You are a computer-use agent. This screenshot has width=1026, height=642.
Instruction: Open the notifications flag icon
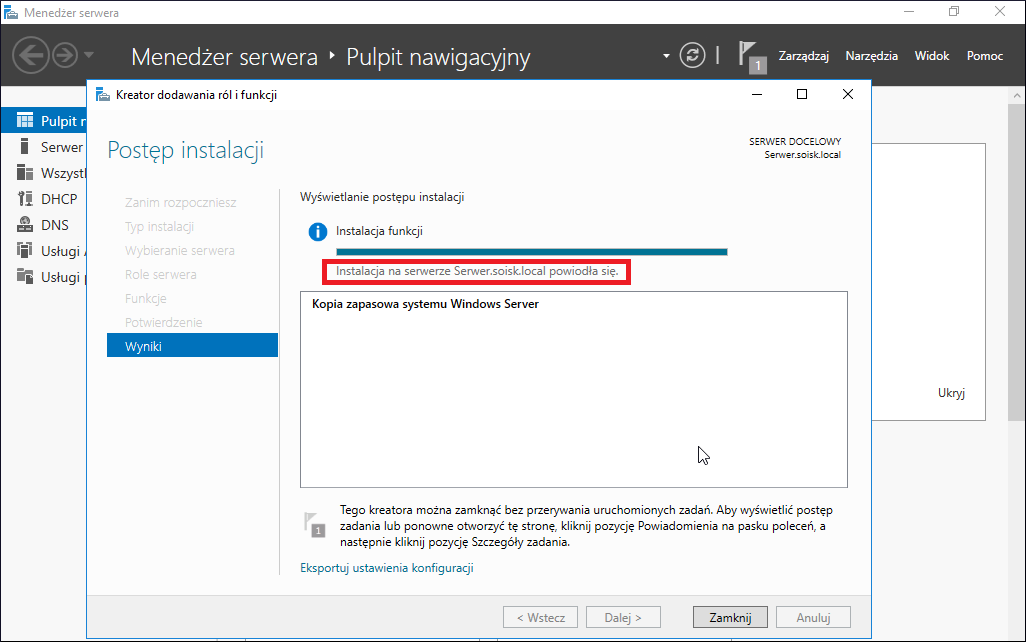(752, 56)
